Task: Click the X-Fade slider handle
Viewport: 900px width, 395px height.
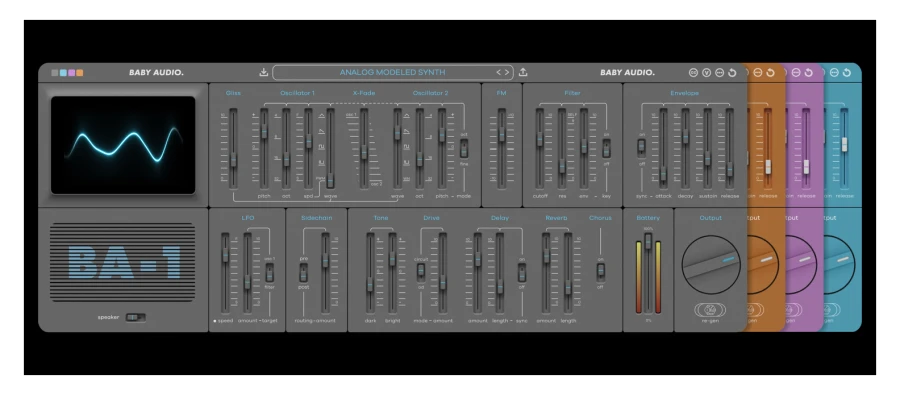Action: click(363, 152)
